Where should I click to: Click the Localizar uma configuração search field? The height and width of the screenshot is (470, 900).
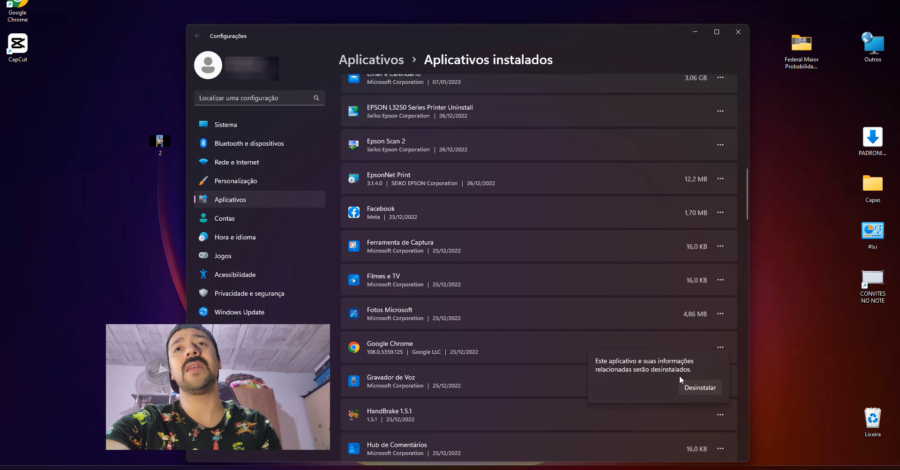(x=259, y=98)
